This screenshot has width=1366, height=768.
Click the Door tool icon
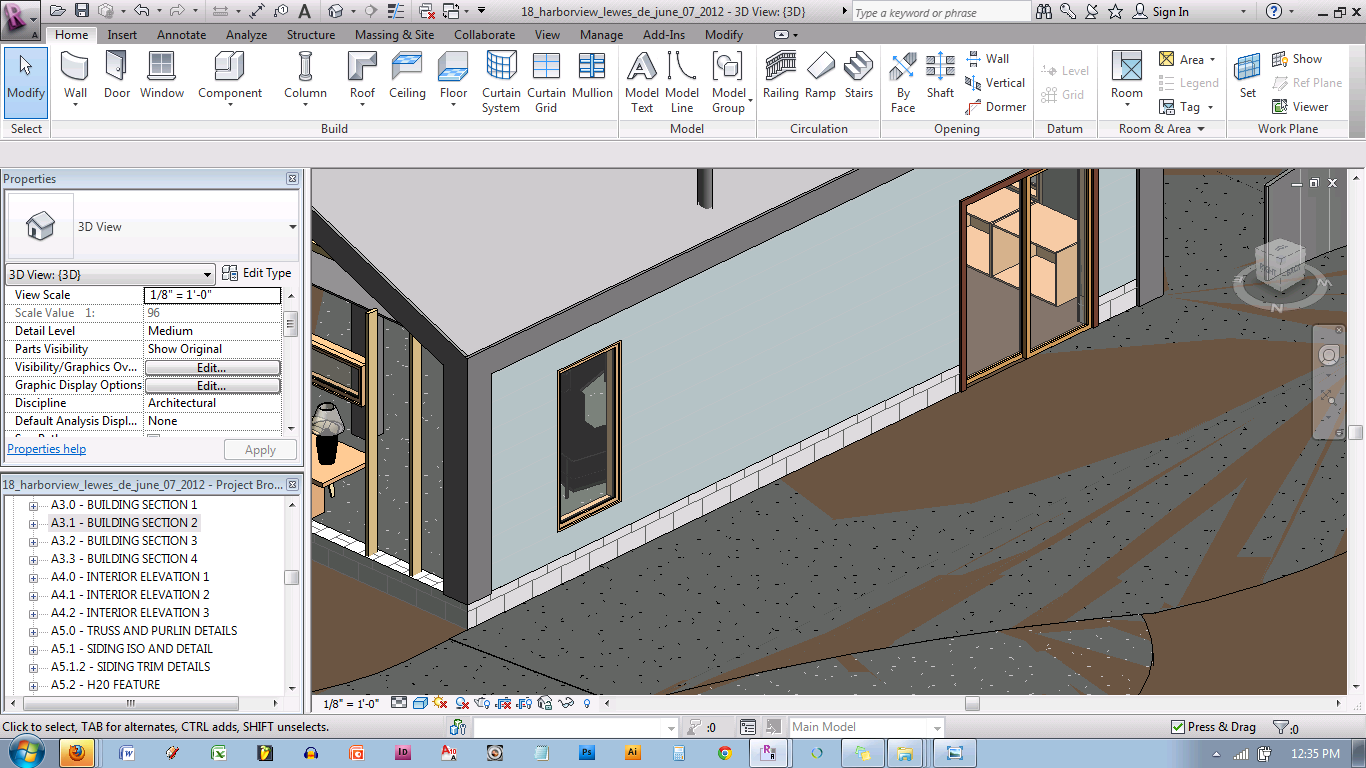coord(117,75)
